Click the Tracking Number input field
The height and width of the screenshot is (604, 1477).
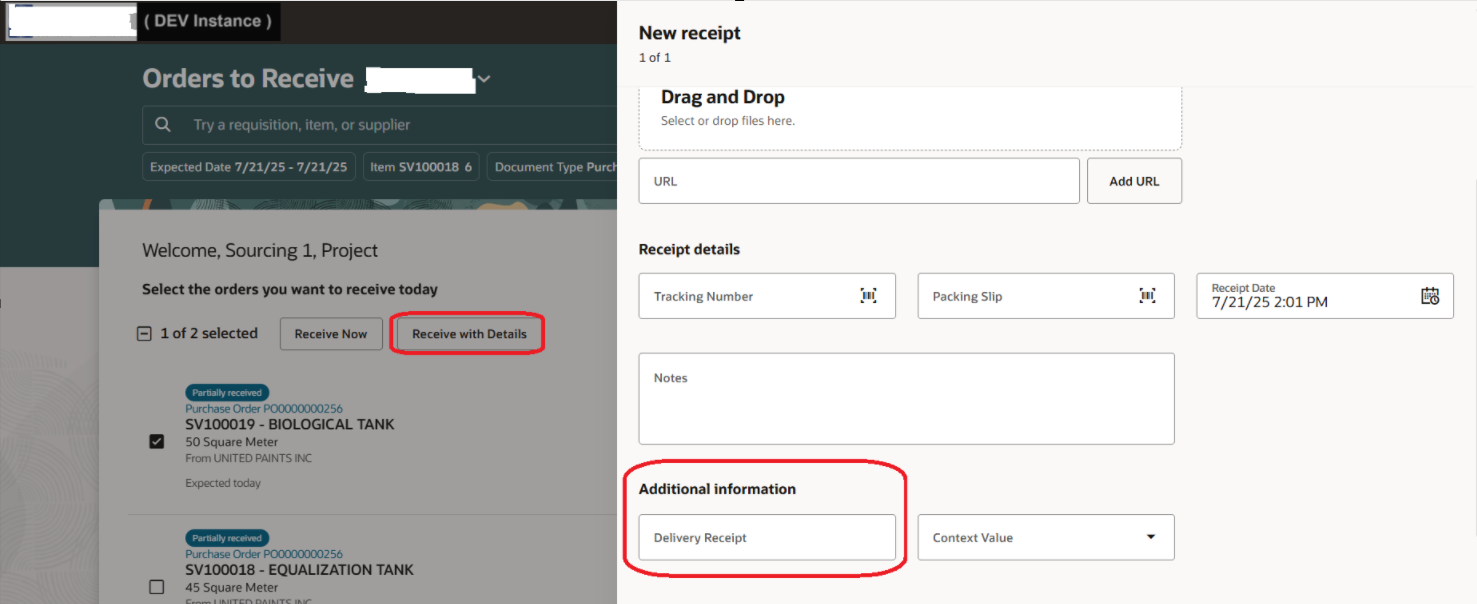point(767,296)
